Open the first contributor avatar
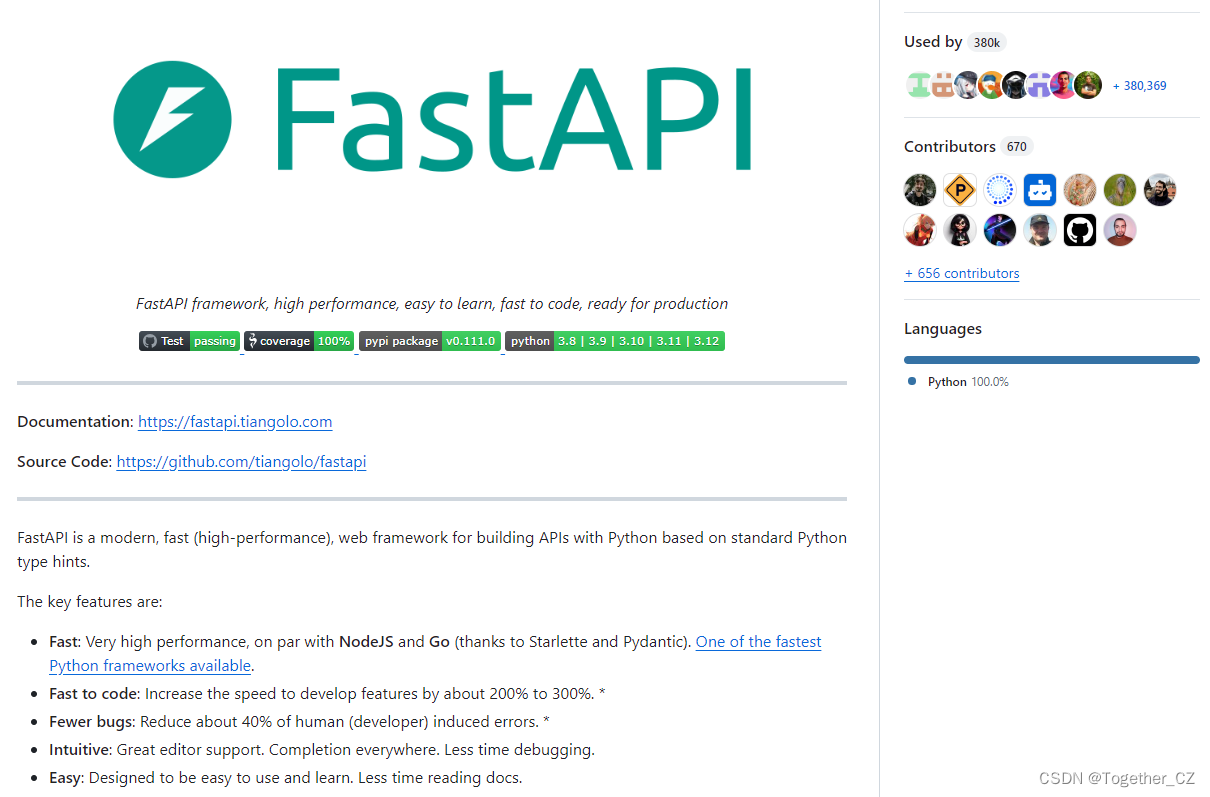Viewport: 1210px width, 797px height. coord(920,189)
